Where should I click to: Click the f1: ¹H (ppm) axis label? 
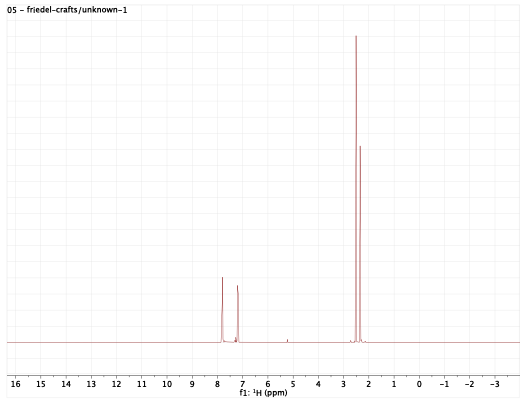point(263,393)
